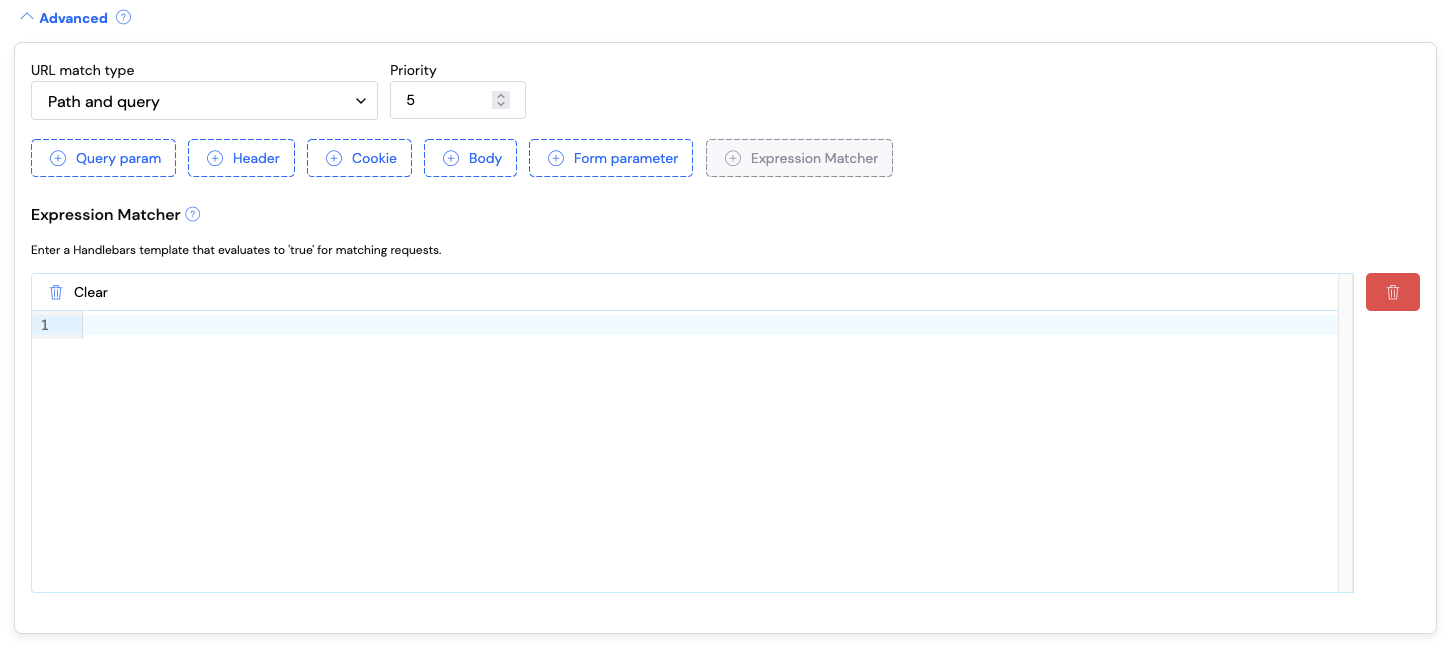This screenshot has height=645, width=1446.
Task: Click the Priority increment arrow
Action: (x=500, y=94)
